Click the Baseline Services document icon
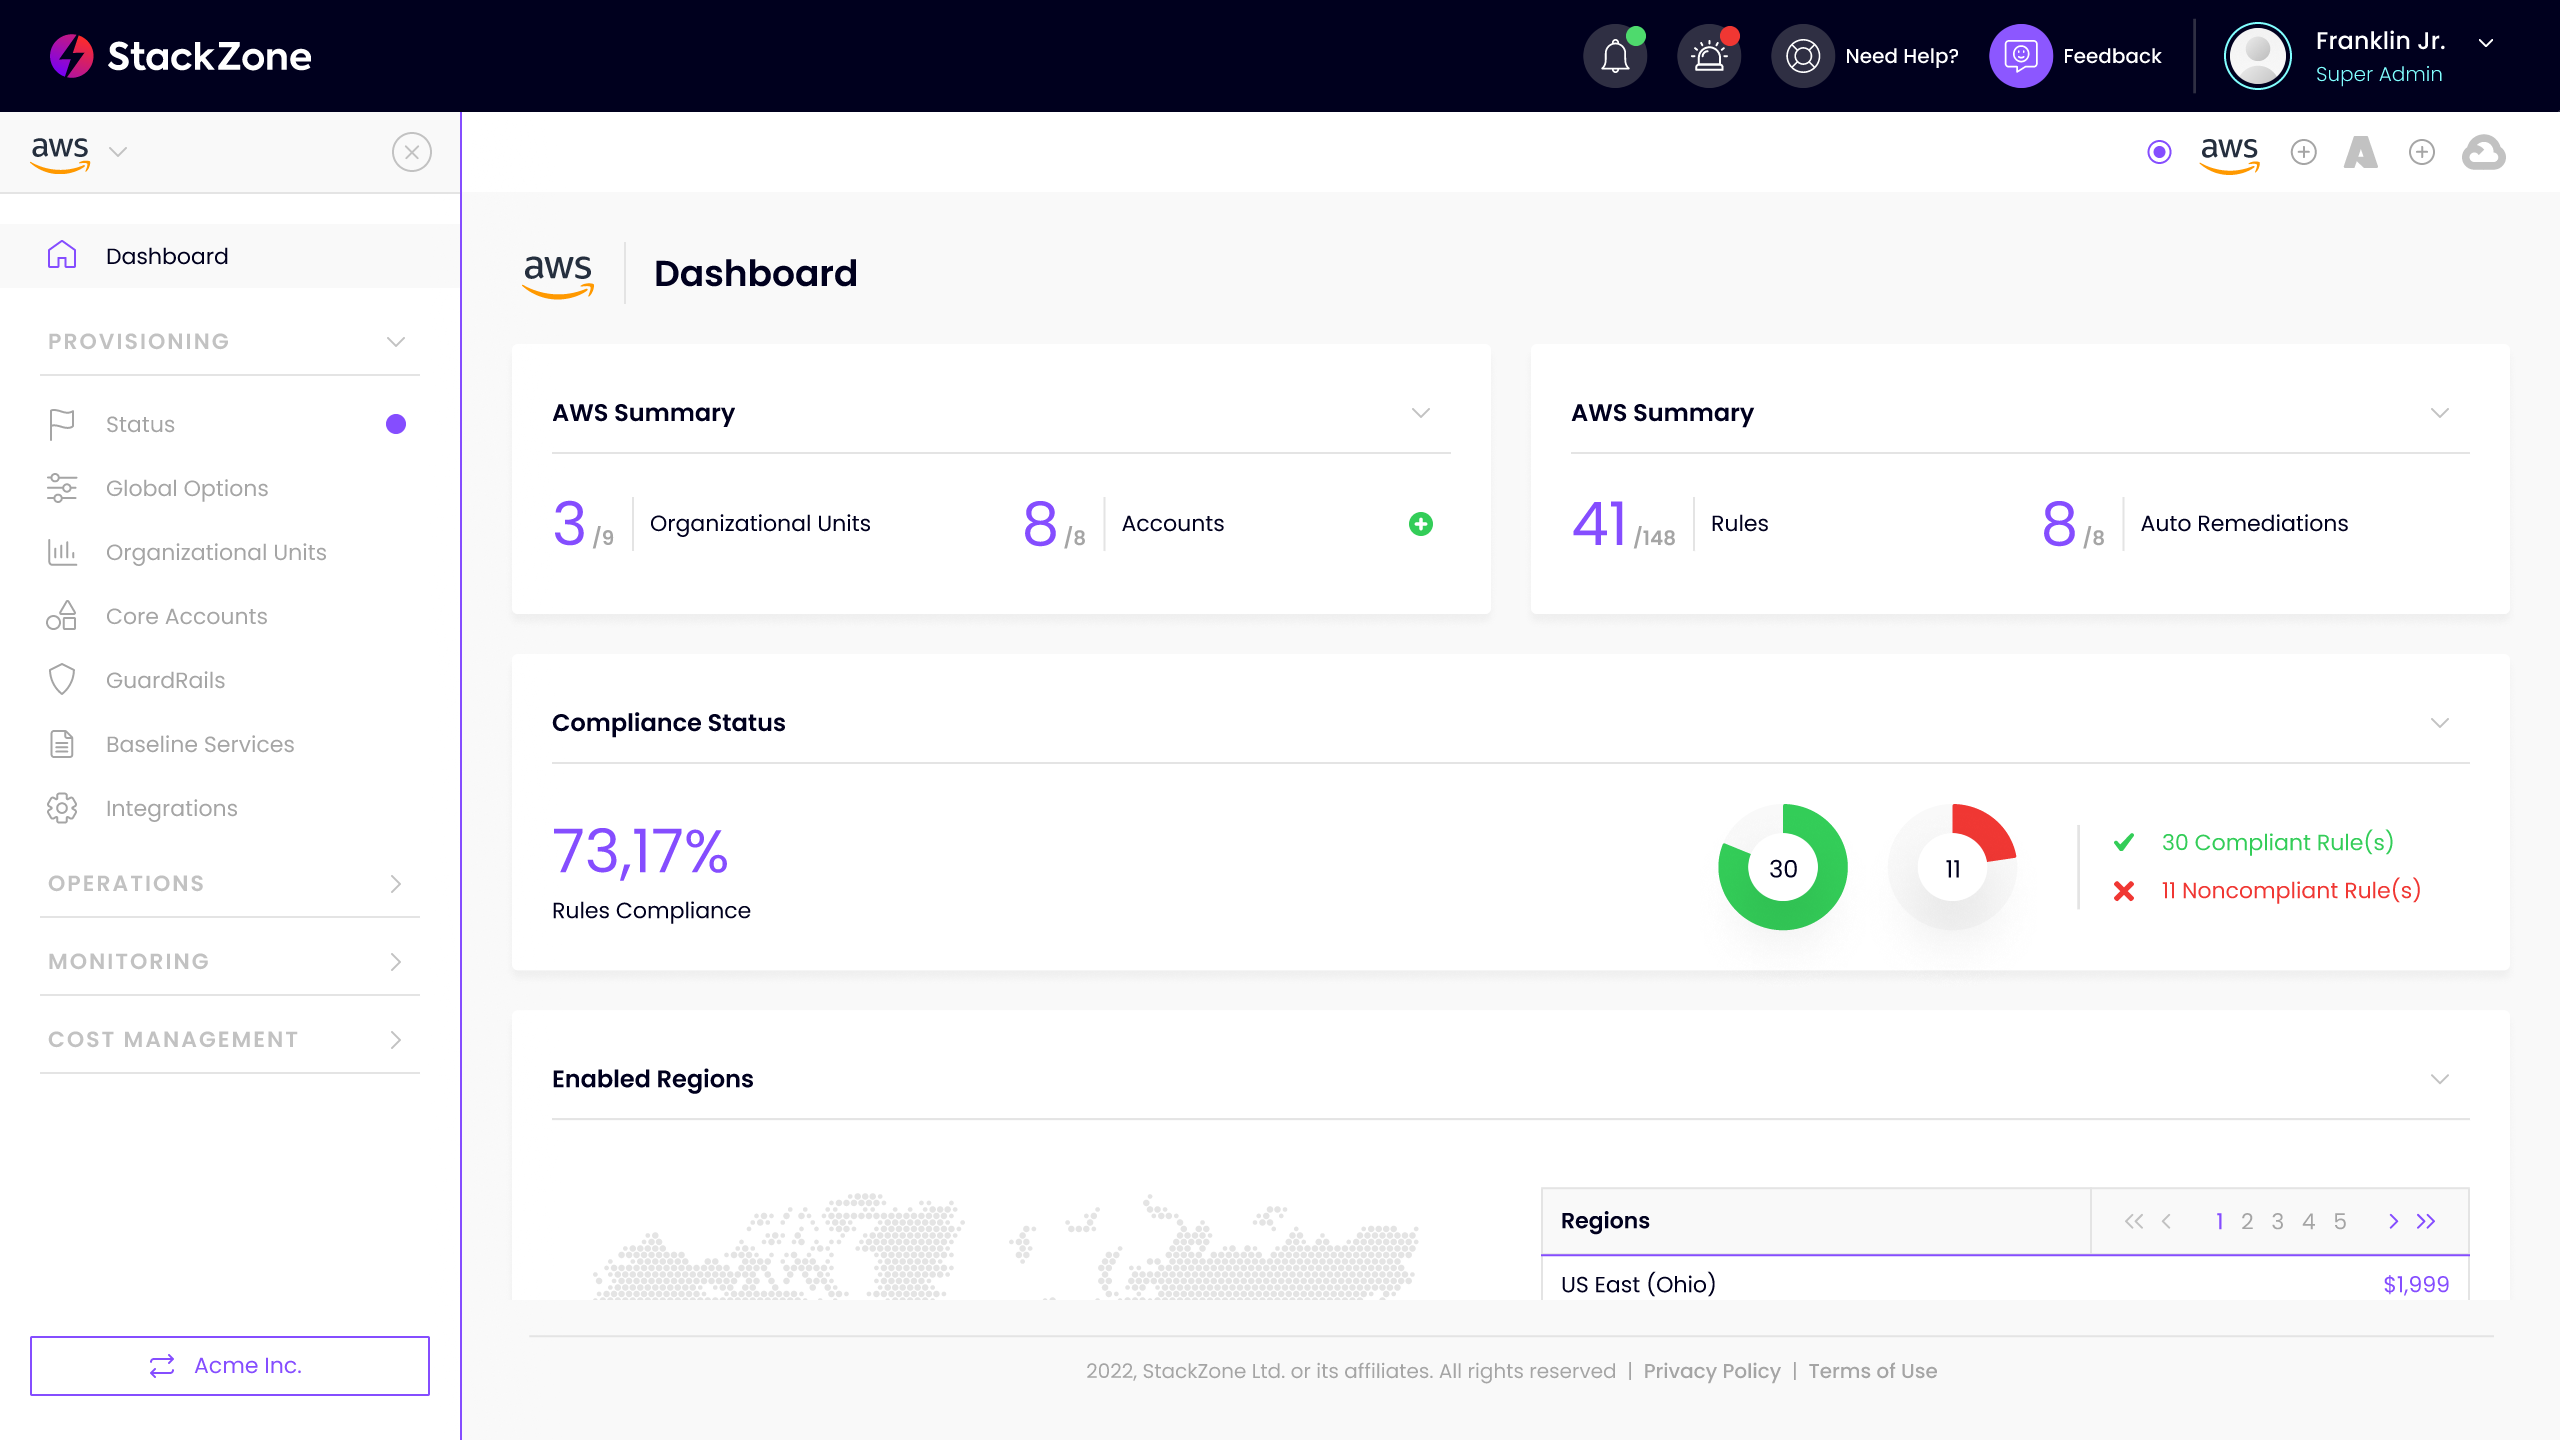This screenshot has width=2560, height=1440. click(x=62, y=744)
